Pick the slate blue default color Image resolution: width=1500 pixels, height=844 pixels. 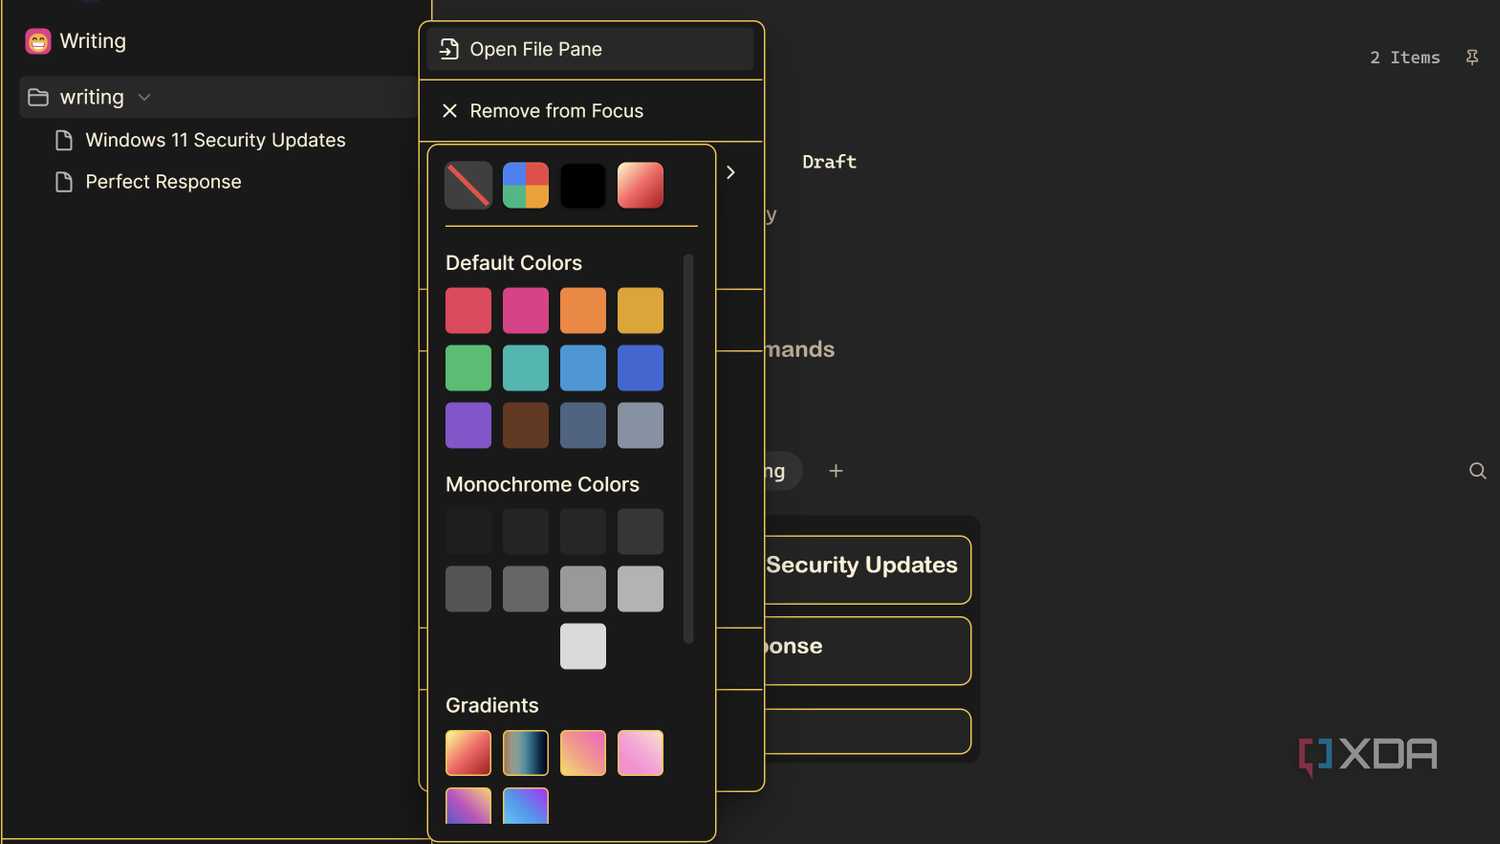[583, 425]
